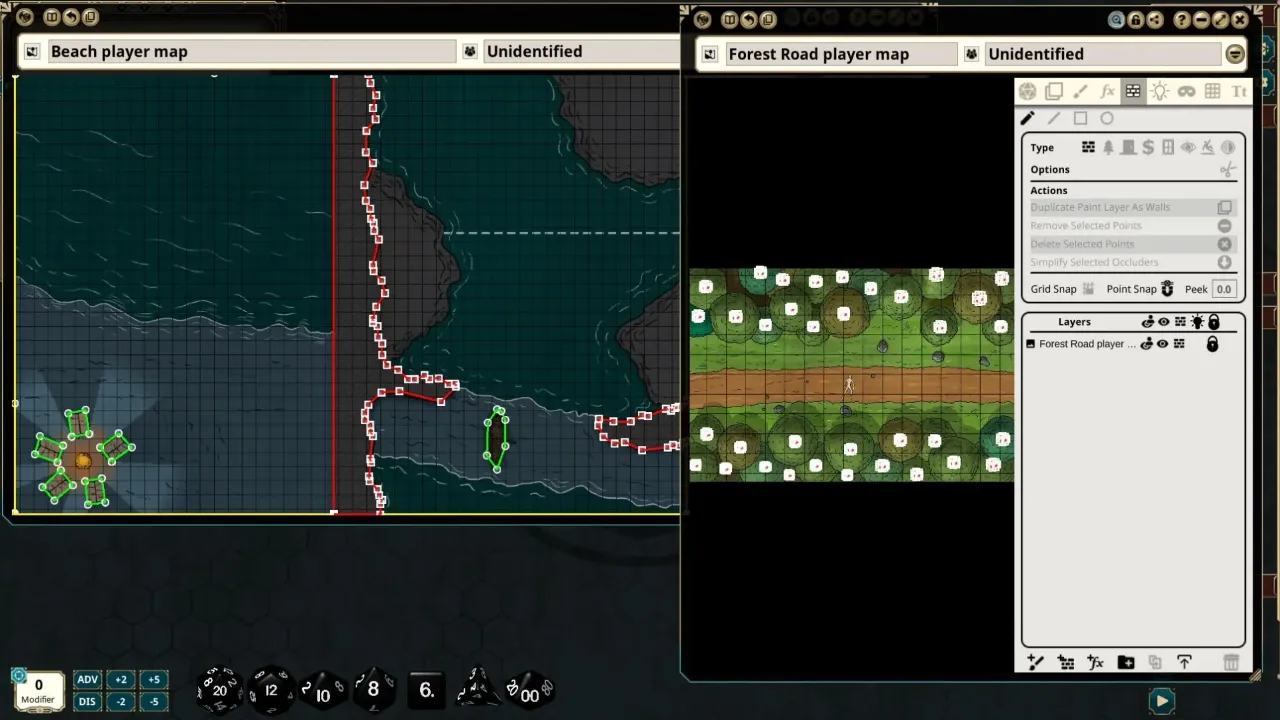1280x720 pixels.
Task: Toggle walls on Forest Road player layer
Action: click(1180, 344)
